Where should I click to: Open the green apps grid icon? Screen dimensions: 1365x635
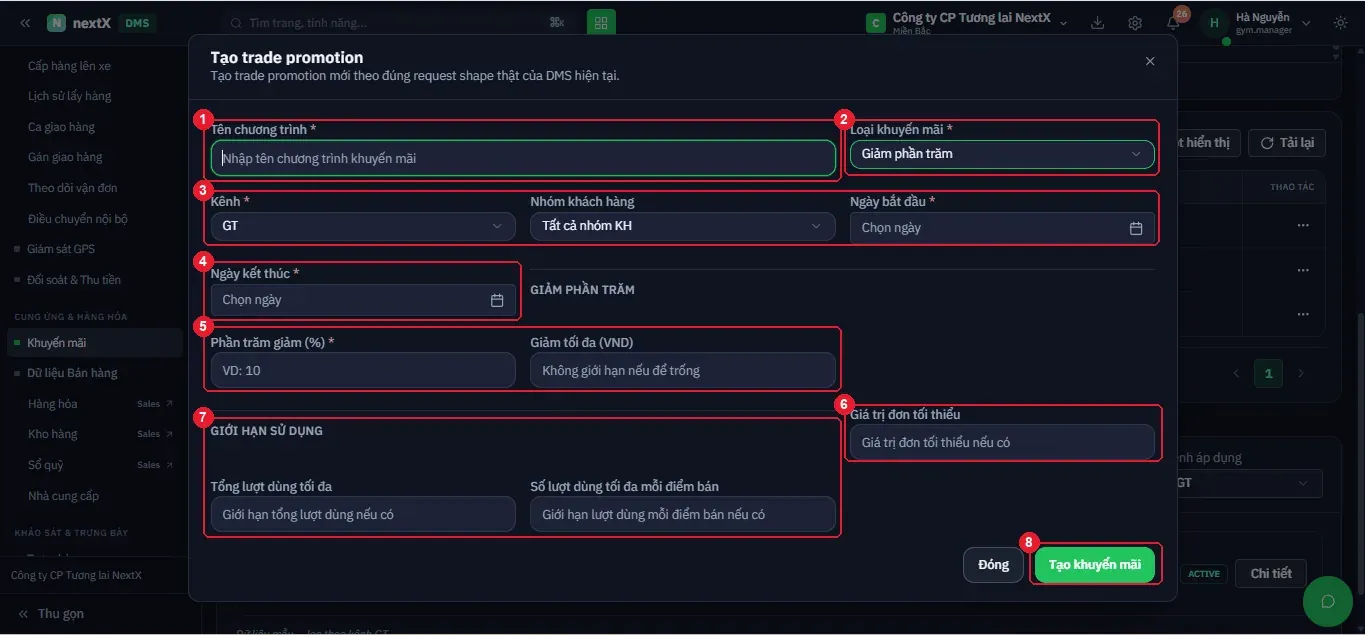602,23
